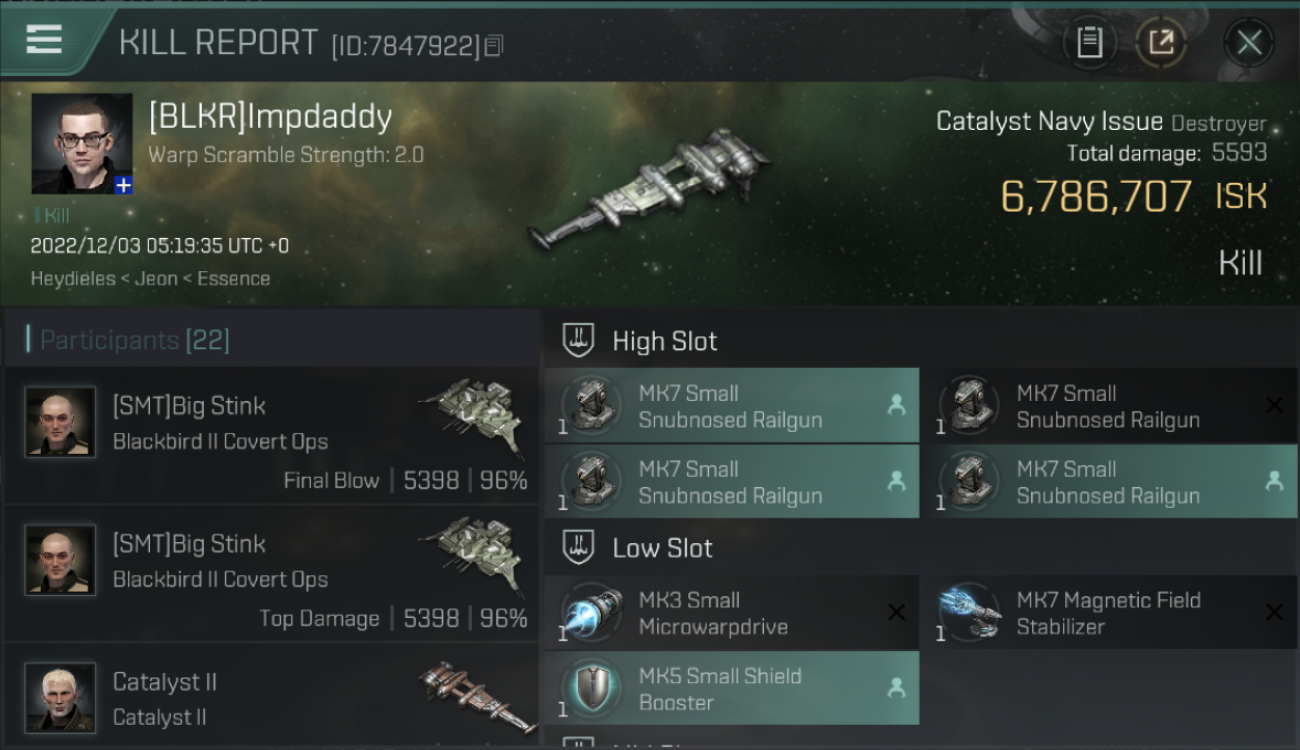Click the Heydieles system location link
The height and width of the screenshot is (750, 1300).
[x=73, y=279]
